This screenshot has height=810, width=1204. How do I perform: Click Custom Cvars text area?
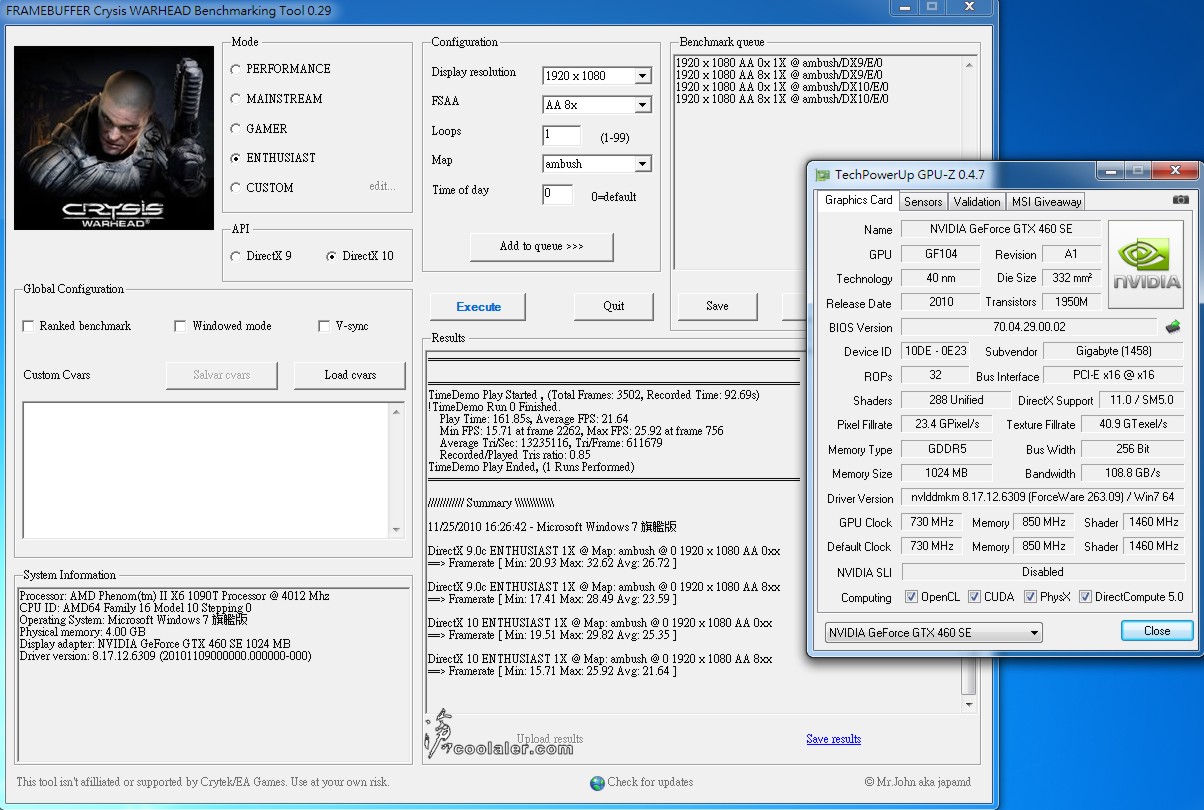[205, 470]
